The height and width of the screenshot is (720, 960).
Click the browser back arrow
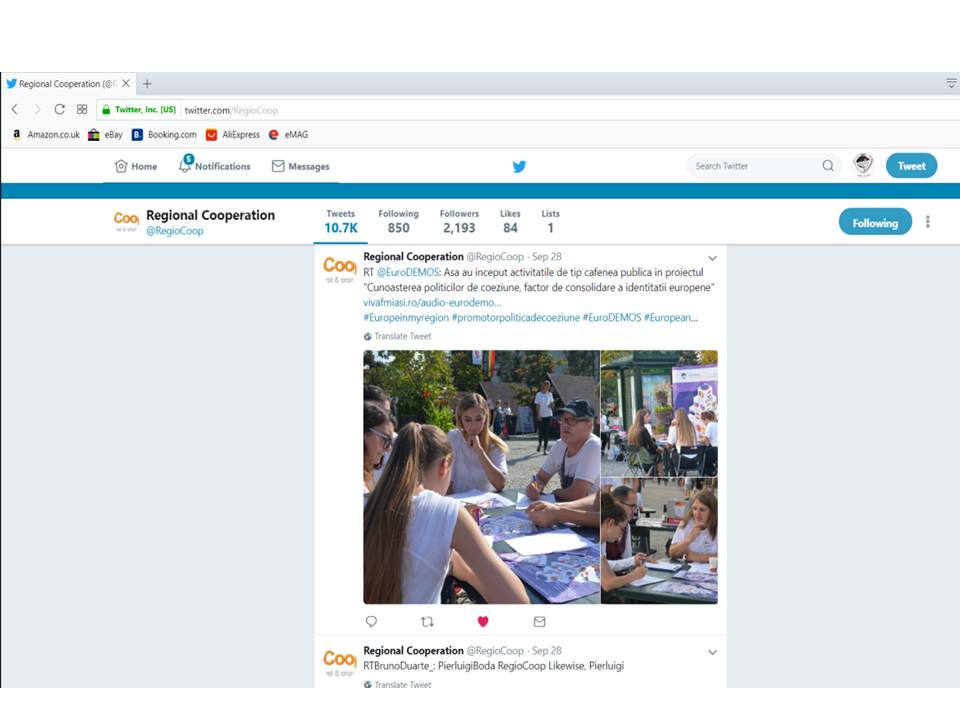[x=15, y=110]
